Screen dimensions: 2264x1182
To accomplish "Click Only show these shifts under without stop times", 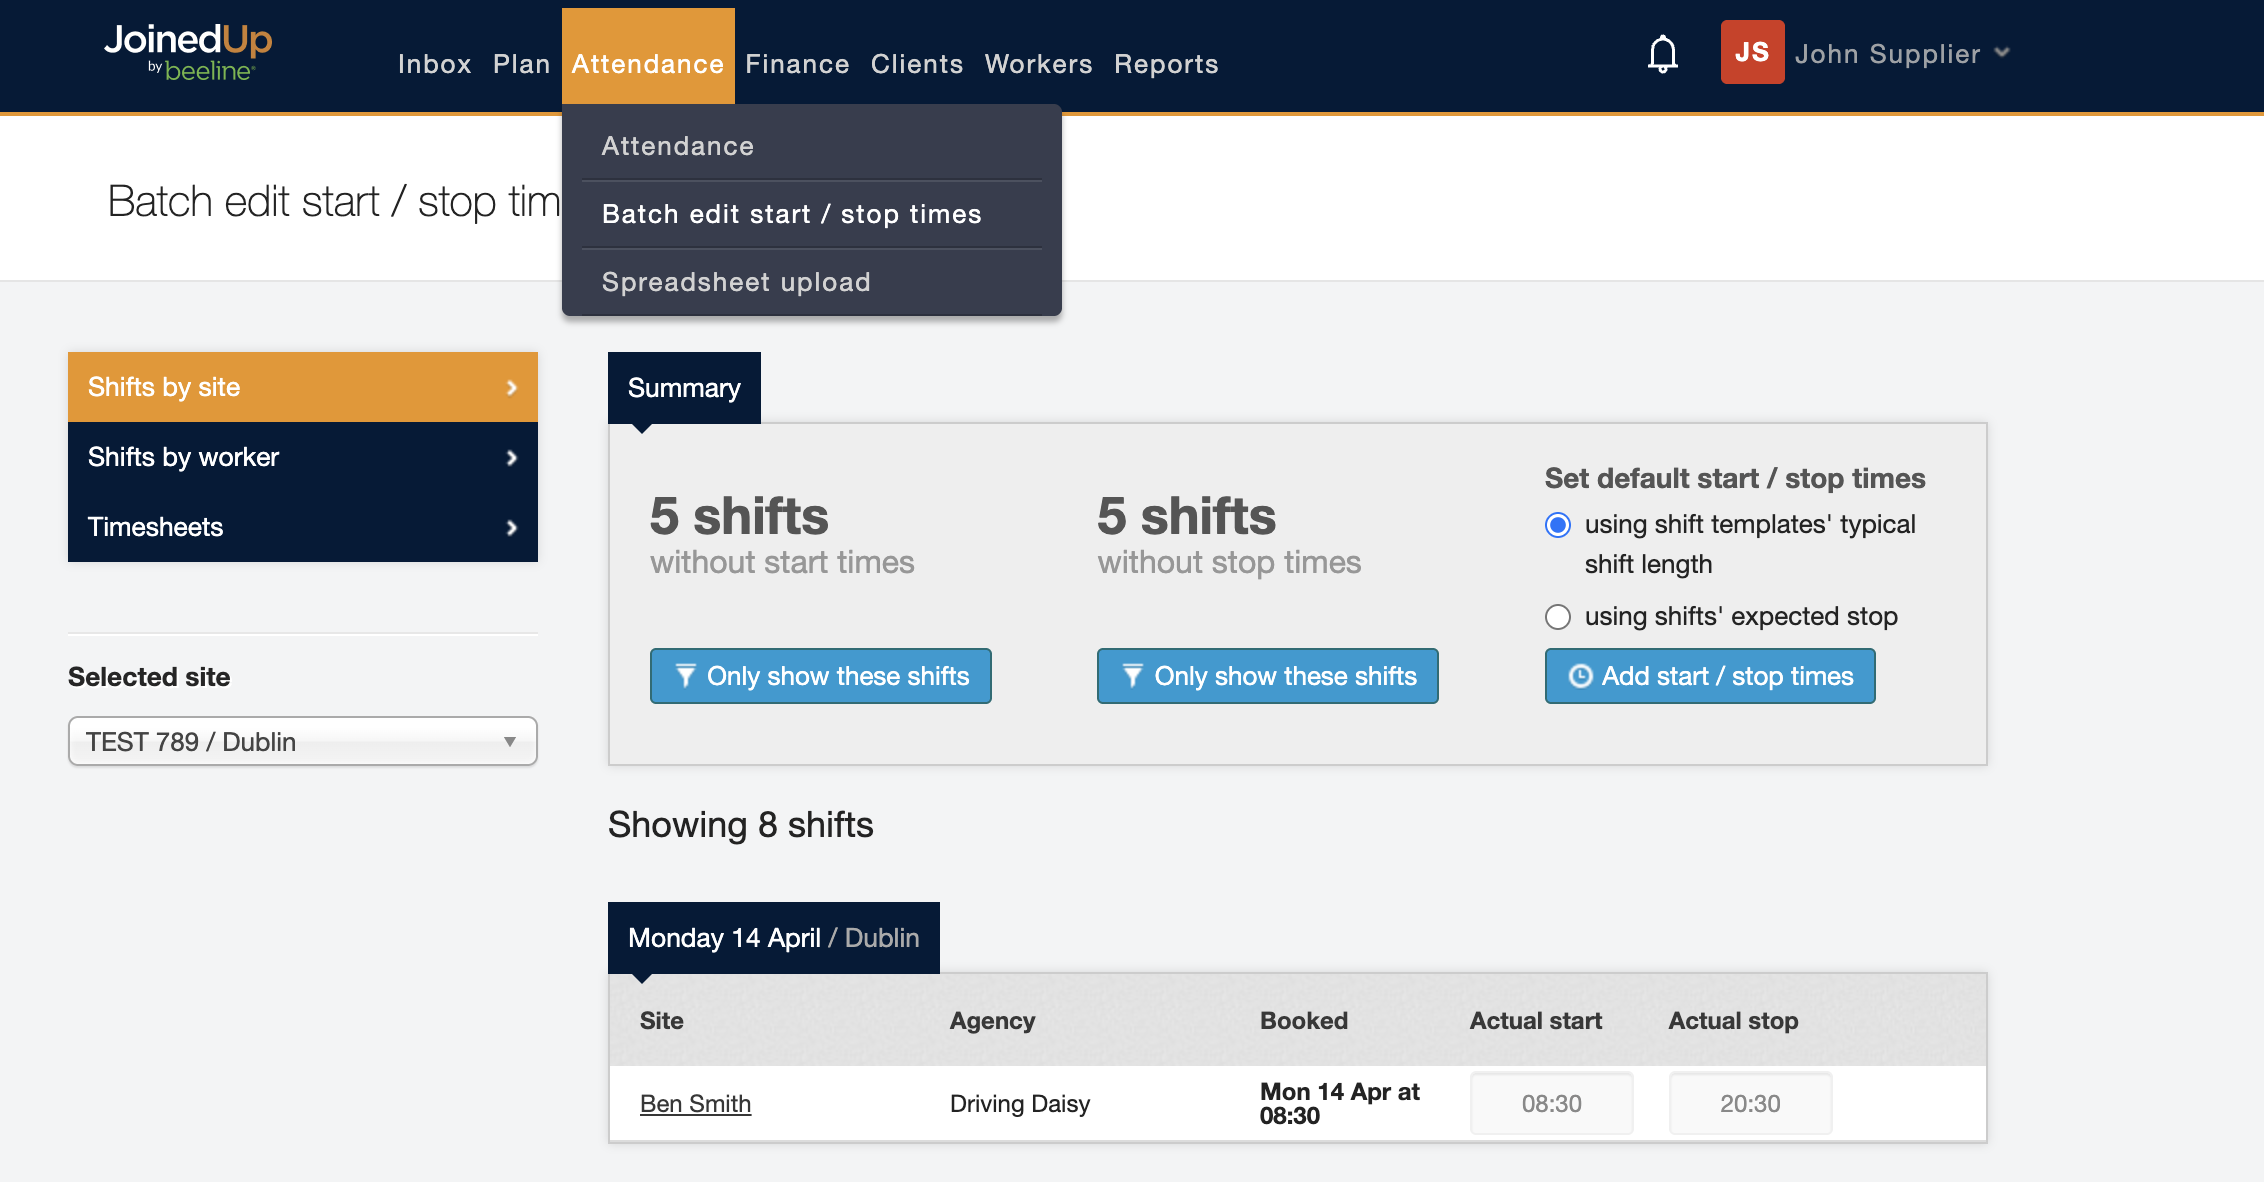I will (x=1267, y=676).
